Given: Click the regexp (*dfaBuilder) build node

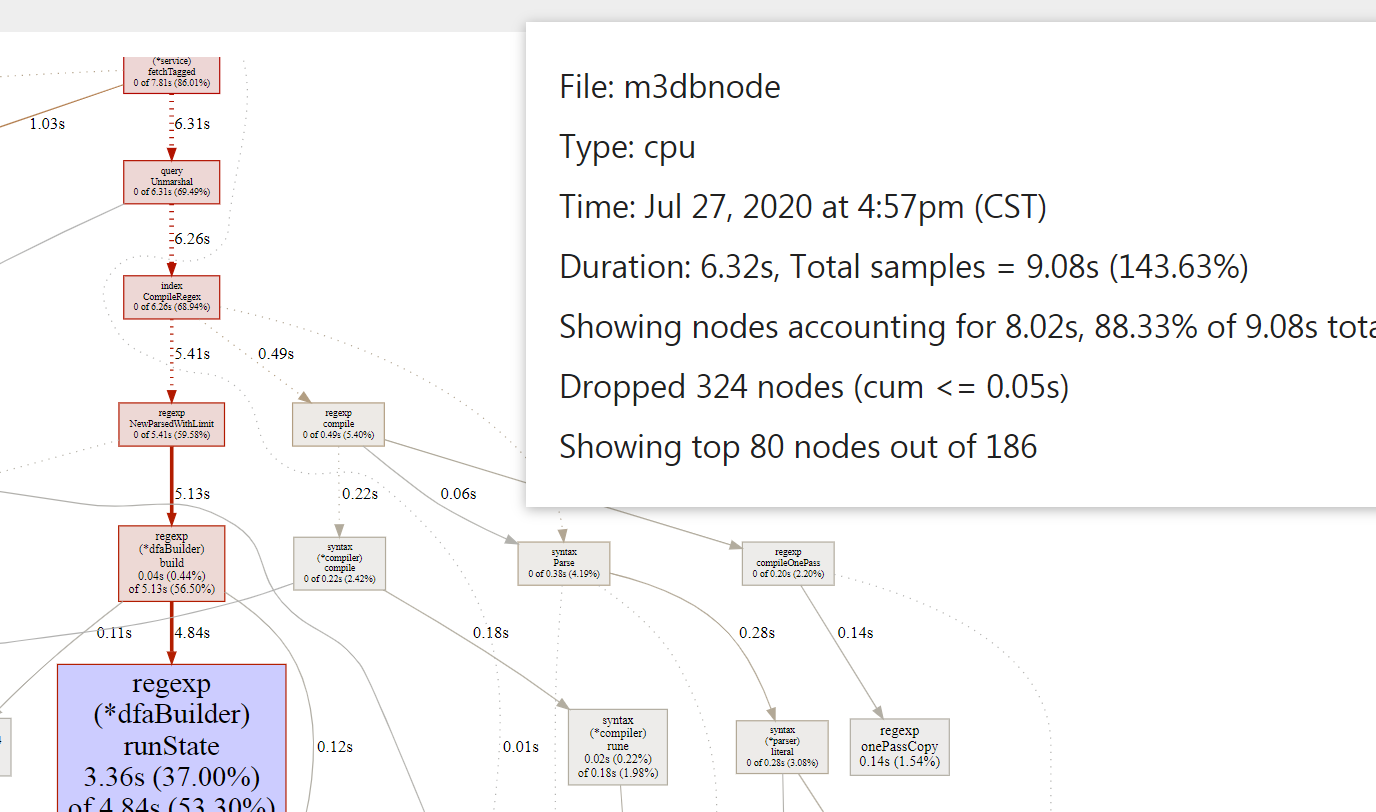Looking at the screenshot, I should (x=171, y=563).
